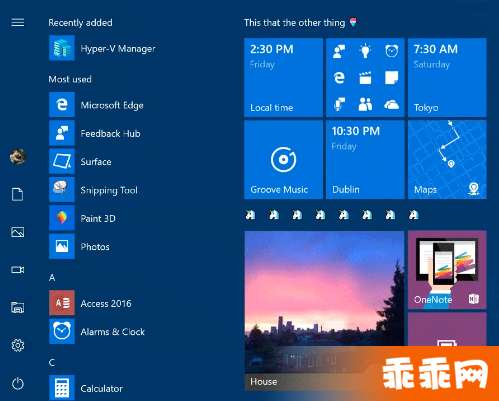This screenshot has width=499, height=401.
Task: Click the Power icon in sidebar
Action: pyautogui.click(x=18, y=384)
